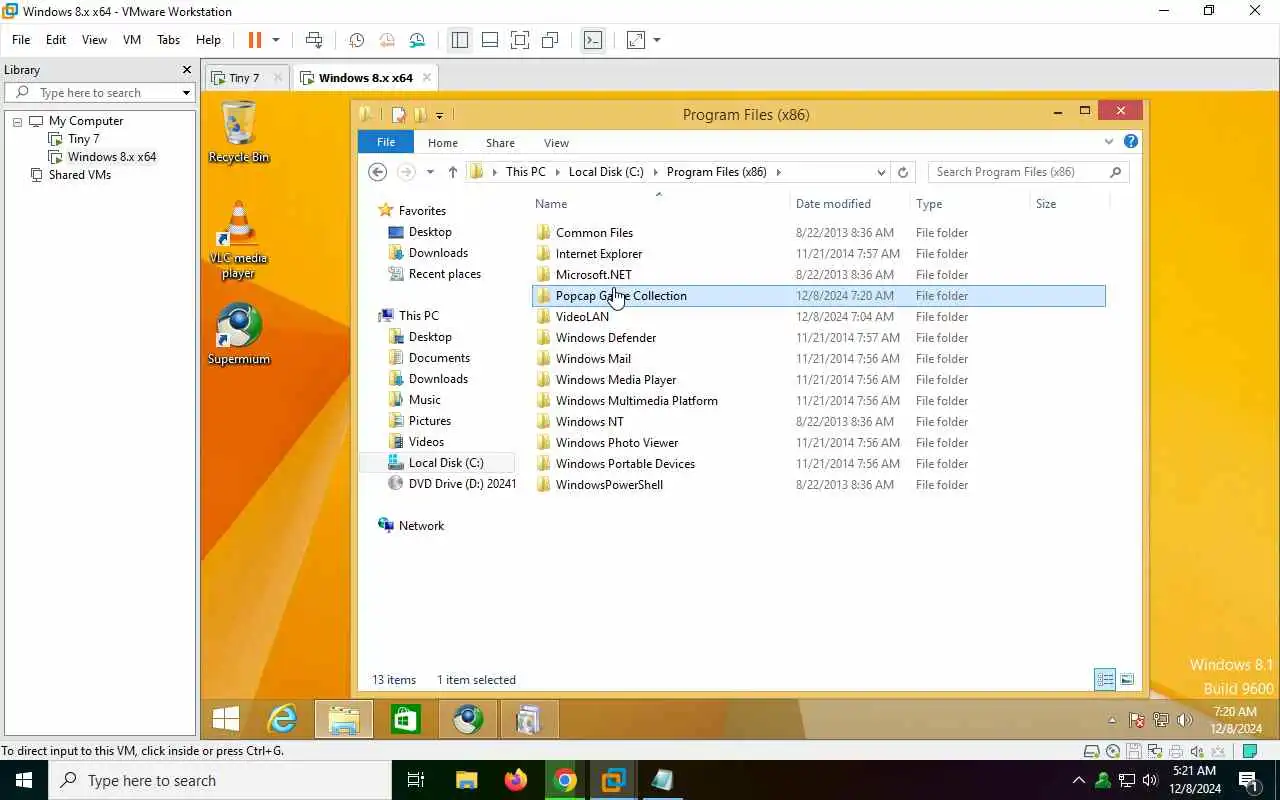Image resolution: width=1280 pixels, height=800 pixels.
Task: Open the Explorer Share ribbon tab
Action: (500, 143)
